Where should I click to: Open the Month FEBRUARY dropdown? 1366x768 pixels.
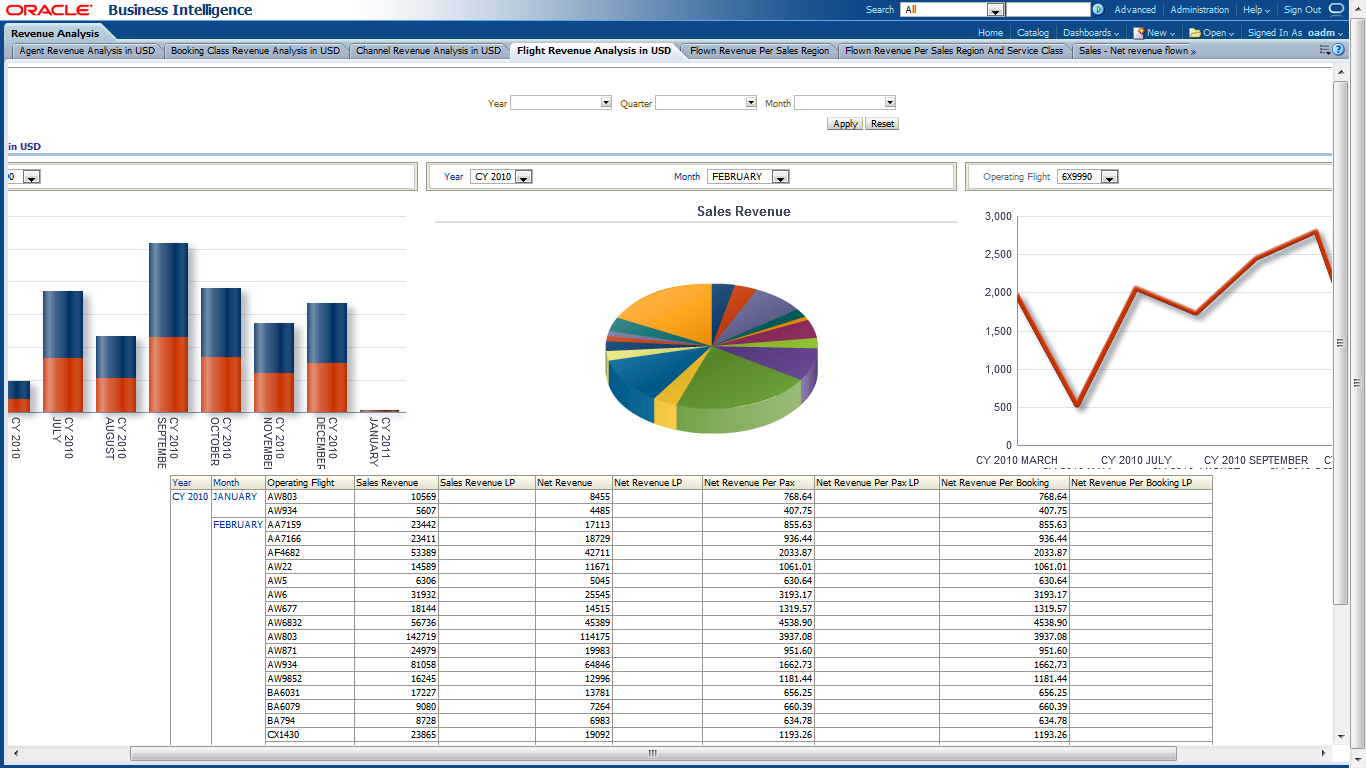coord(780,177)
